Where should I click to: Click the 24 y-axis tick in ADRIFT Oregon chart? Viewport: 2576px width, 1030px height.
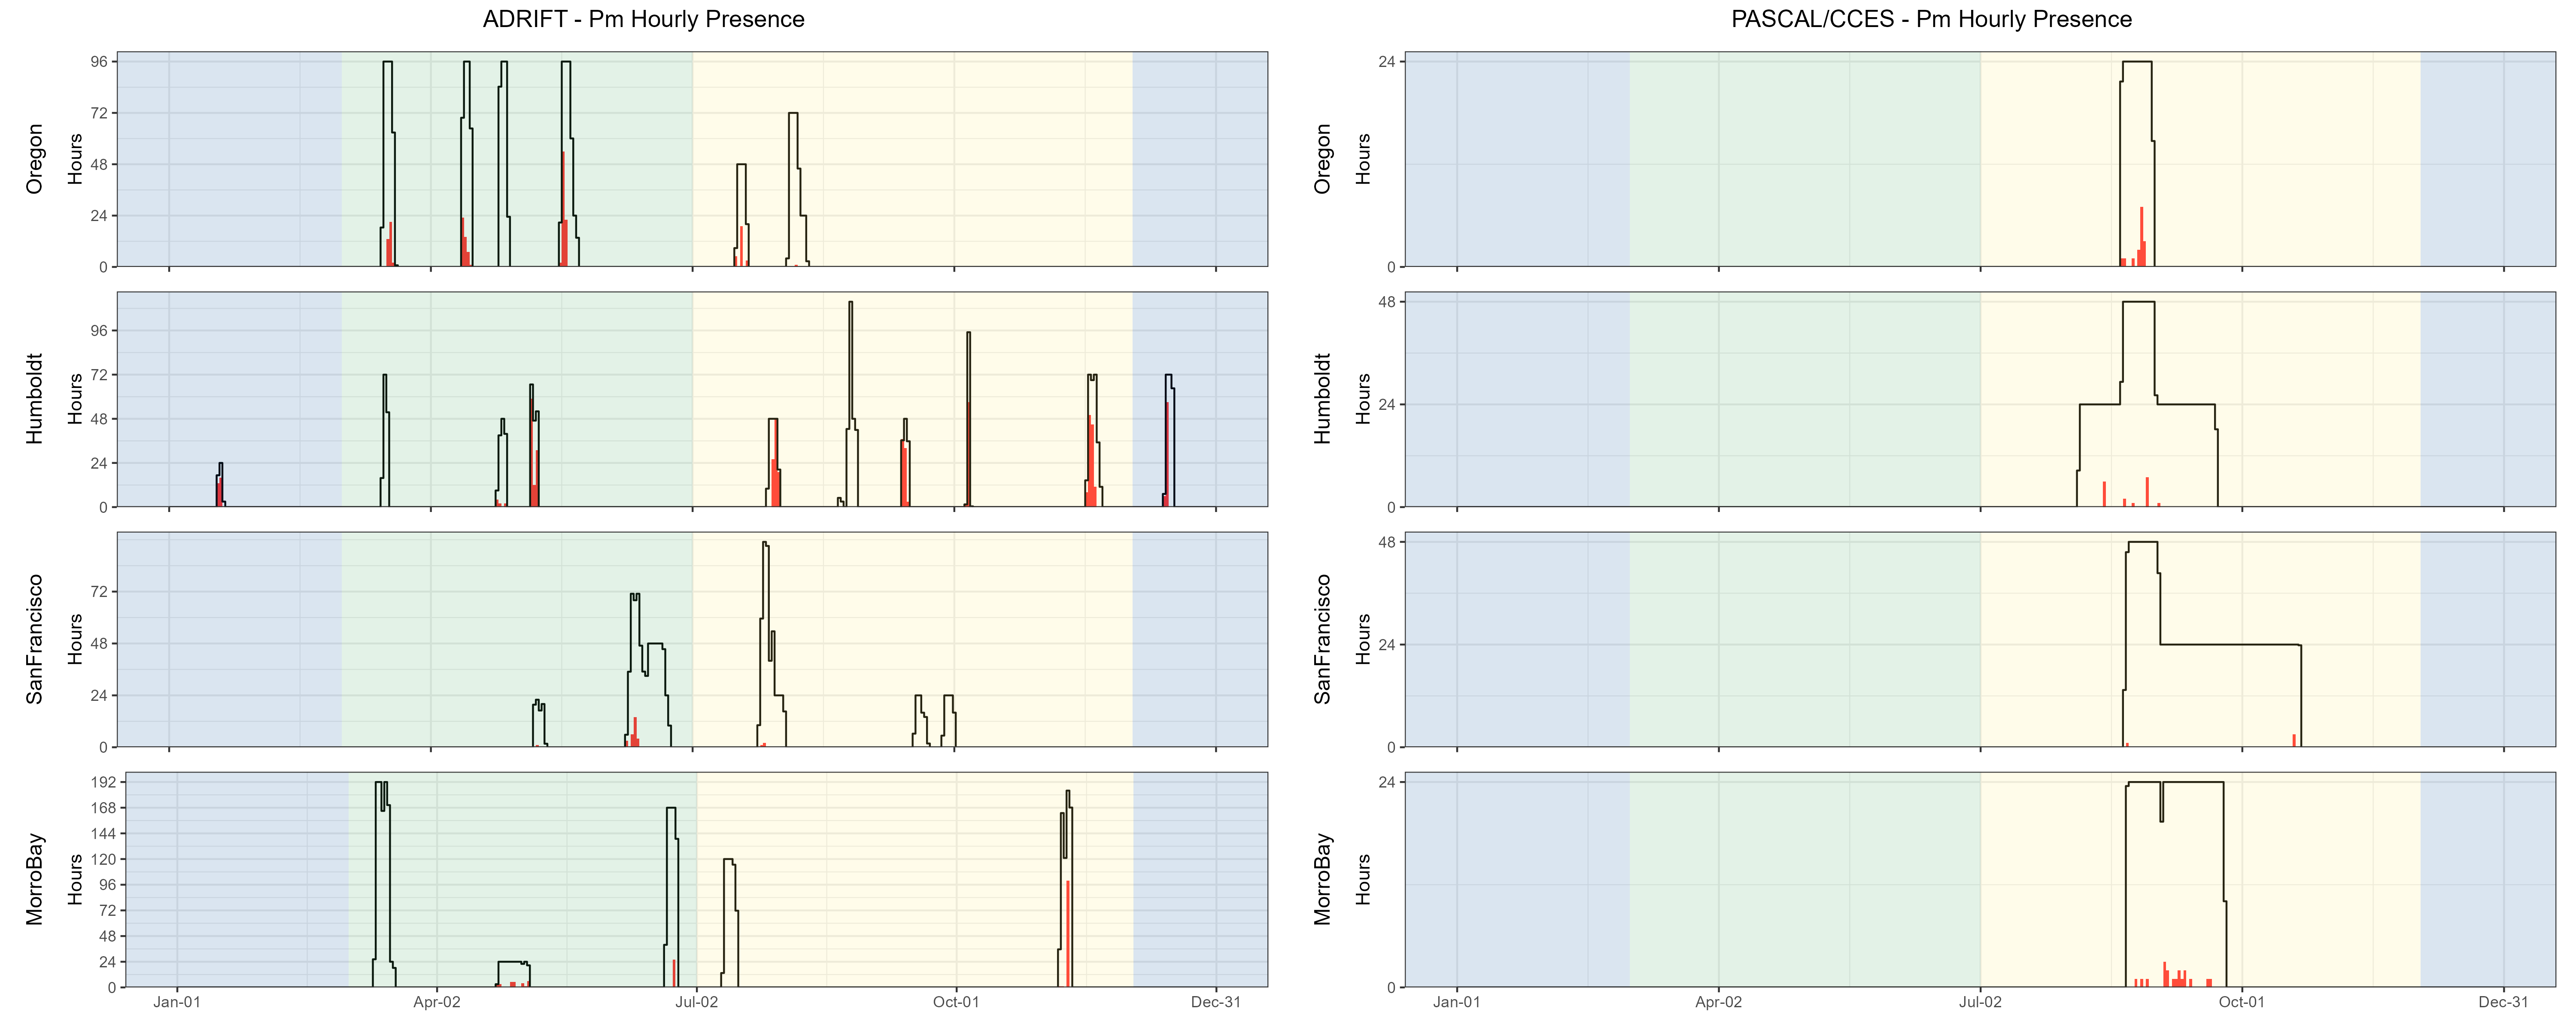click(x=99, y=216)
